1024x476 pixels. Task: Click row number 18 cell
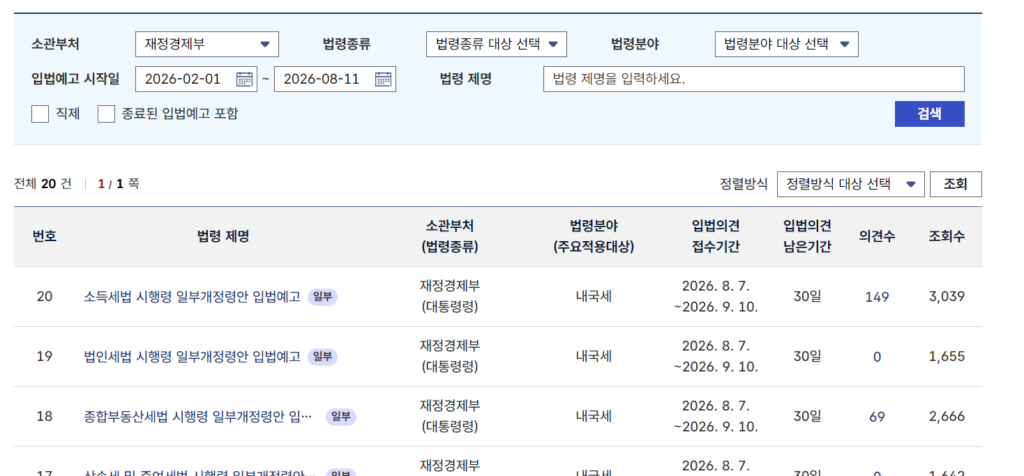44,417
